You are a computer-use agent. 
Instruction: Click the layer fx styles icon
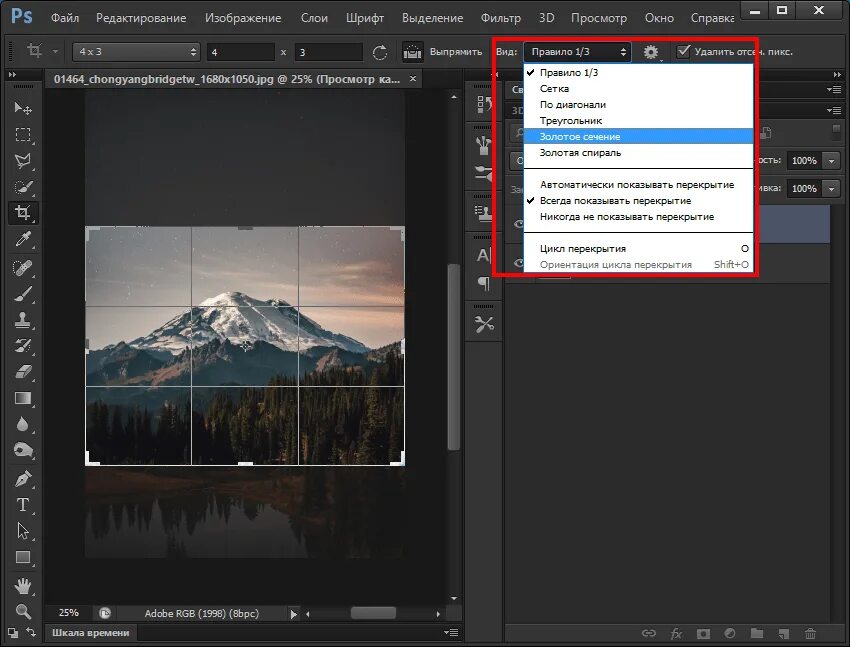[676, 633]
